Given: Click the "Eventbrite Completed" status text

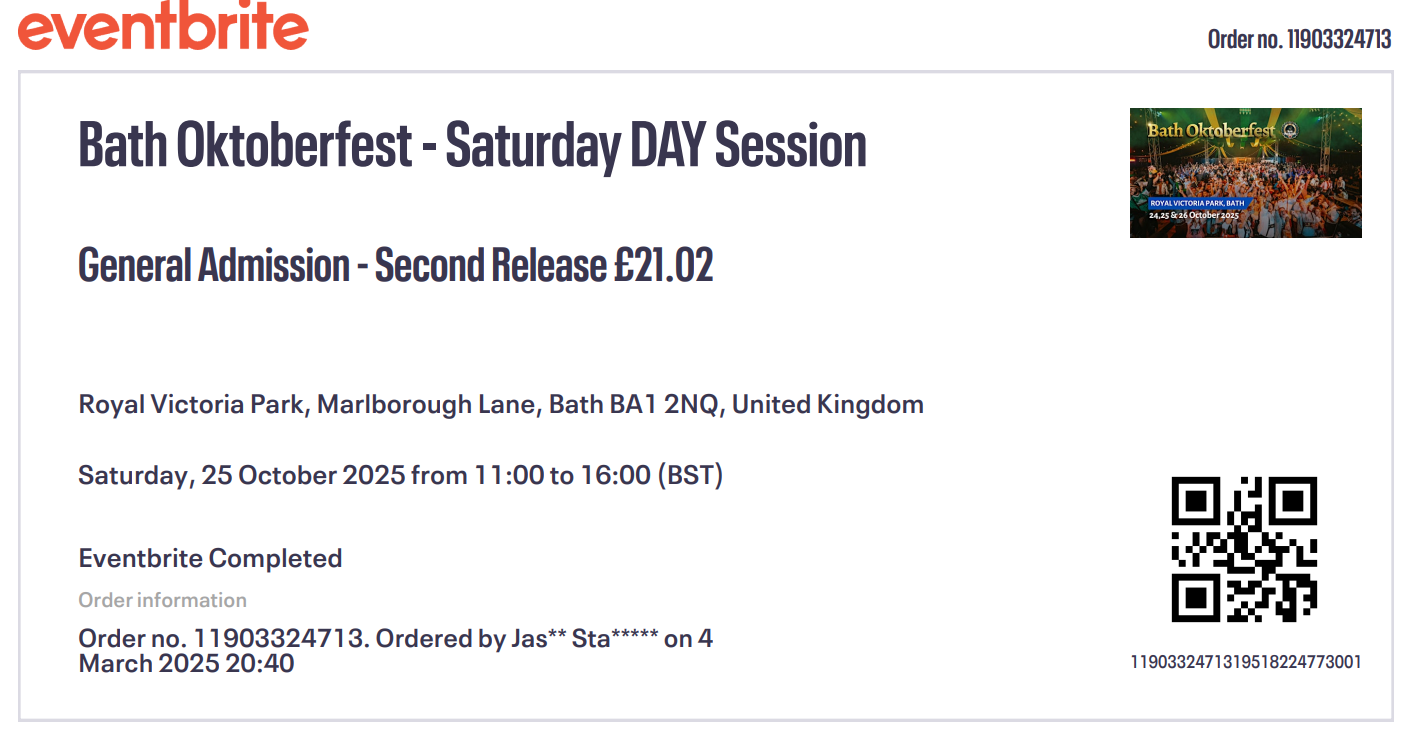Looking at the screenshot, I should [x=210, y=558].
